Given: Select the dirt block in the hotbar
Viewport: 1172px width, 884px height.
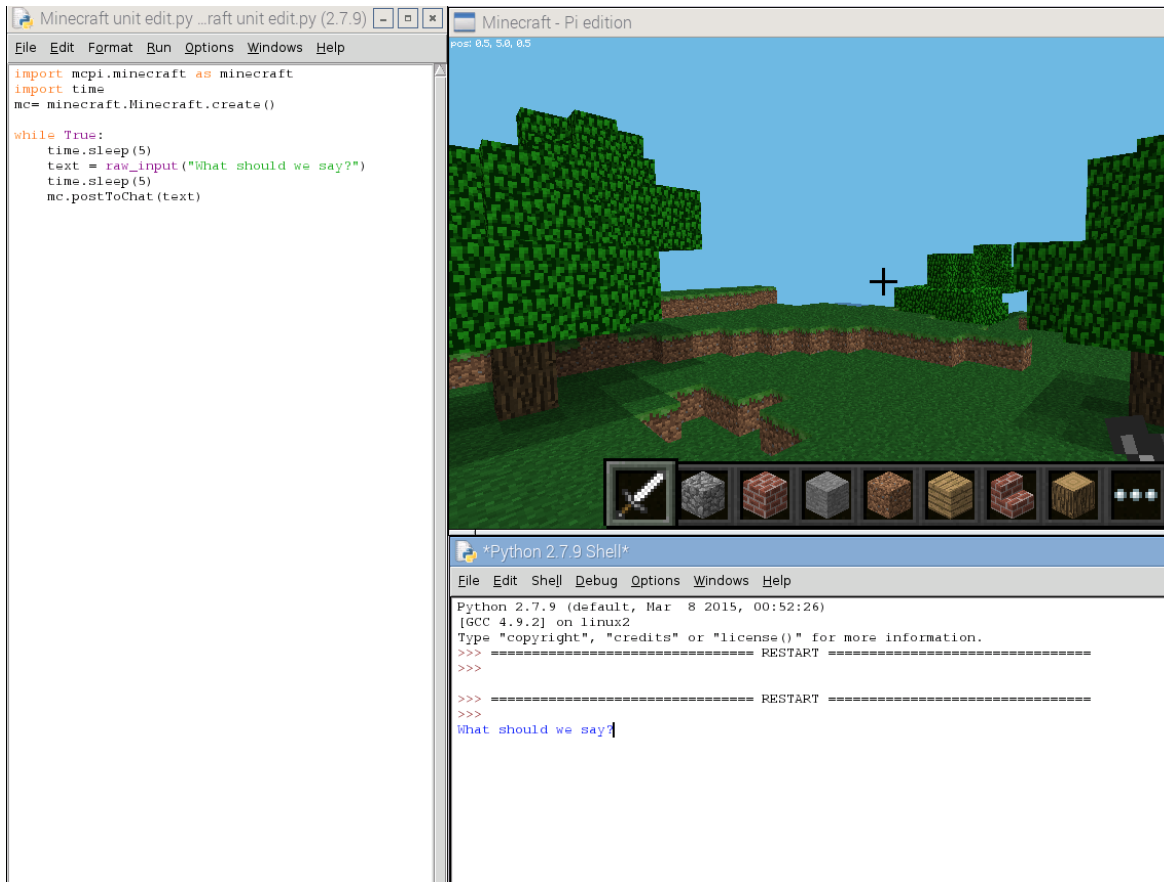Looking at the screenshot, I should [889, 495].
